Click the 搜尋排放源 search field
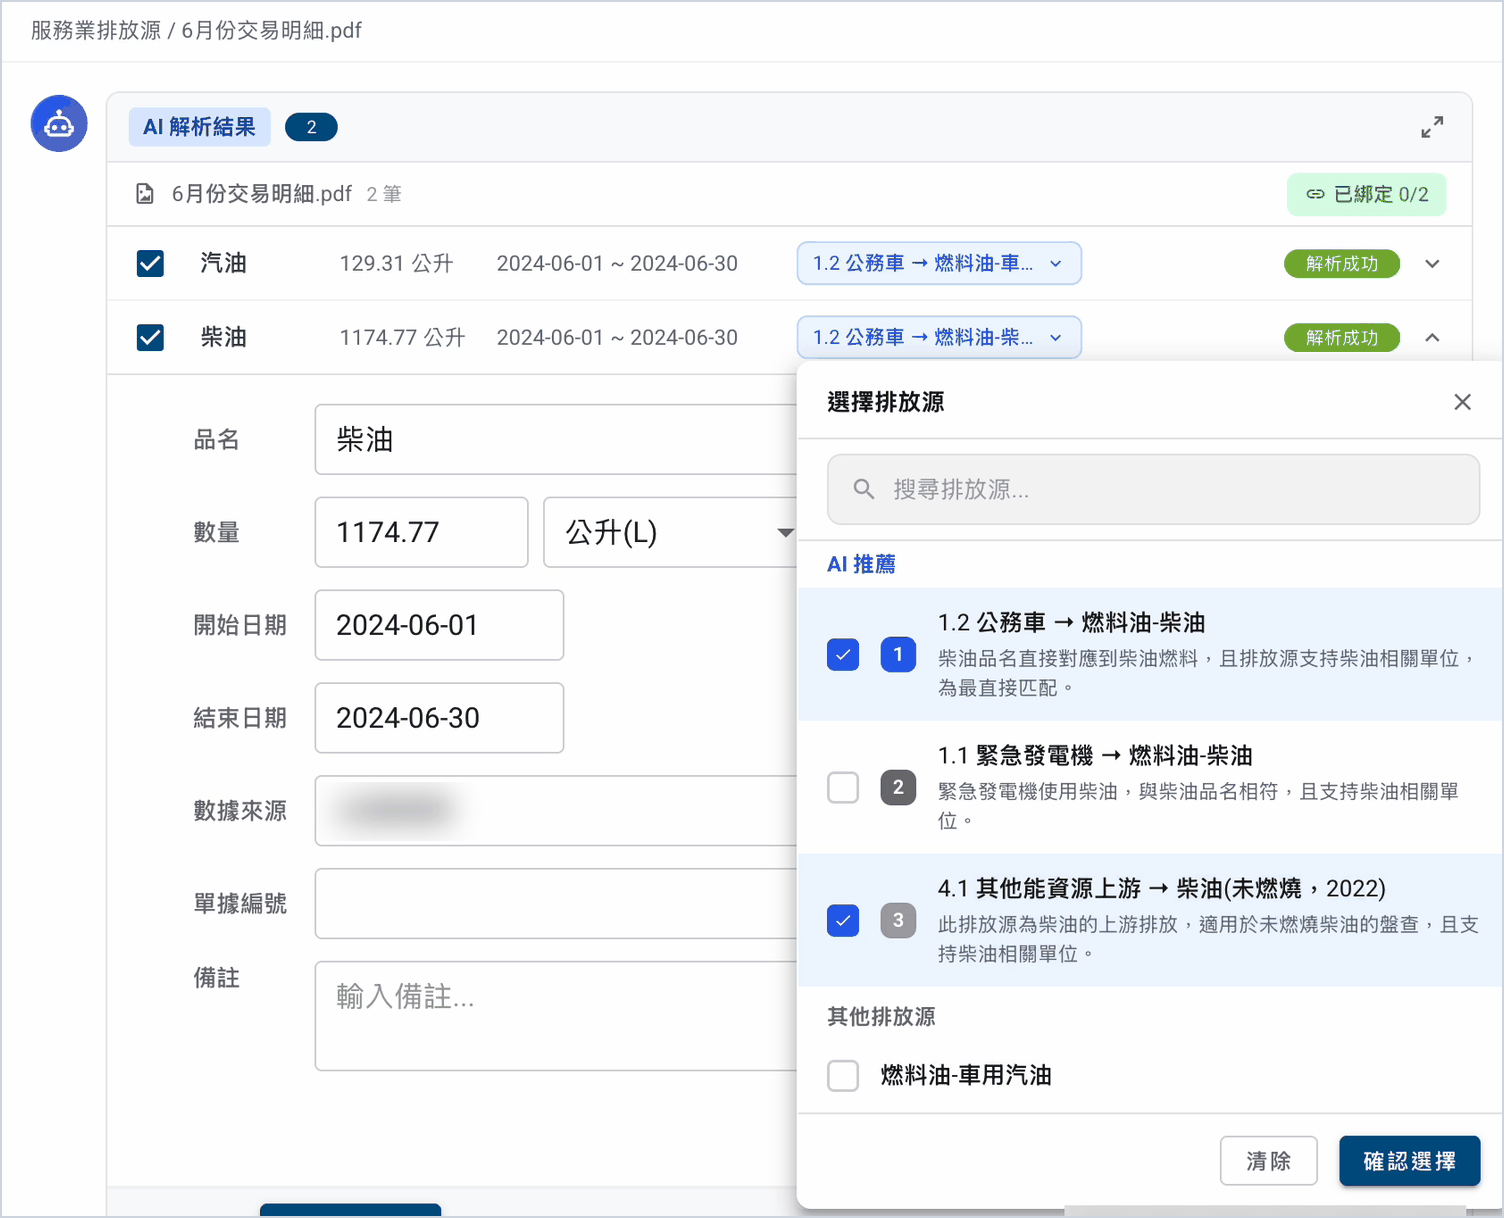The height and width of the screenshot is (1218, 1504). pos(1153,489)
